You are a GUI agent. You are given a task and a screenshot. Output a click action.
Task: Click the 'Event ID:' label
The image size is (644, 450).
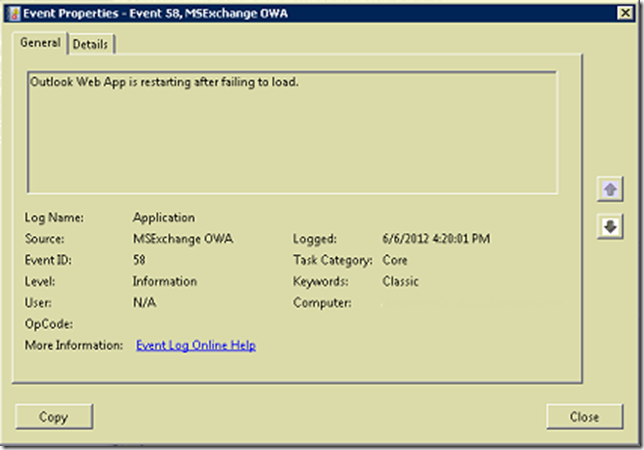click(48, 260)
